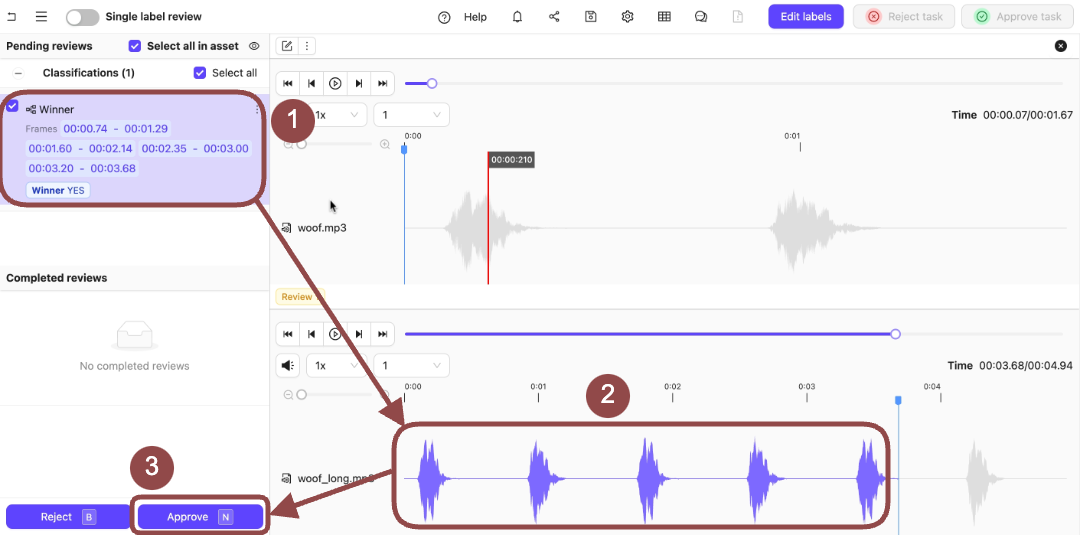The width and height of the screenshot is (1080, 535).
Task: Click the grey unlabeled waveform burst after 0:04
Action: [x=984, y=478]
